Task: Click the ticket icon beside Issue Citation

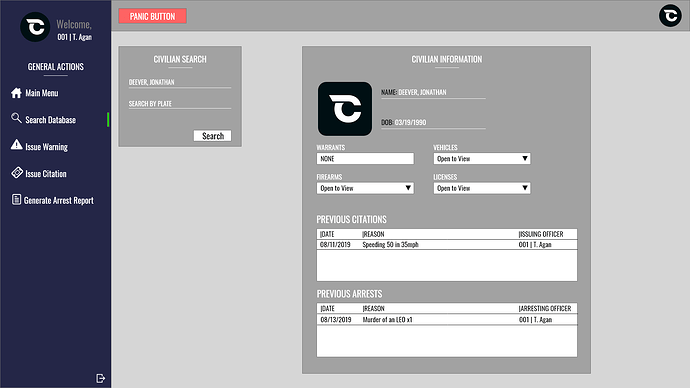Action: (x=17, y=172)
